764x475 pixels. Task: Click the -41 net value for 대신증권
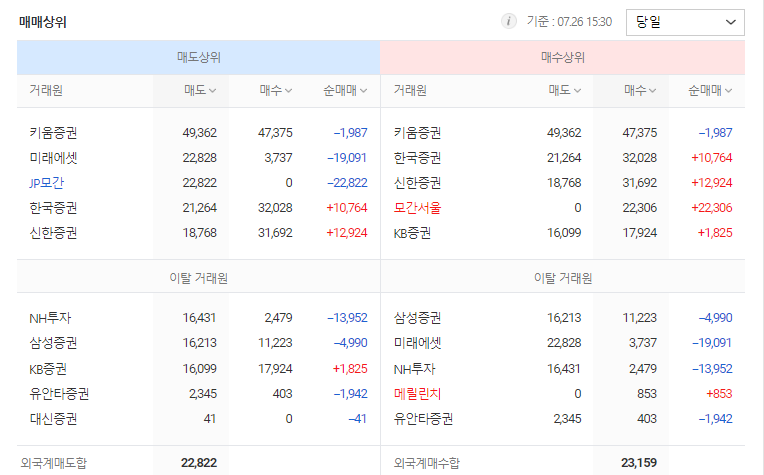coord(357,419)
